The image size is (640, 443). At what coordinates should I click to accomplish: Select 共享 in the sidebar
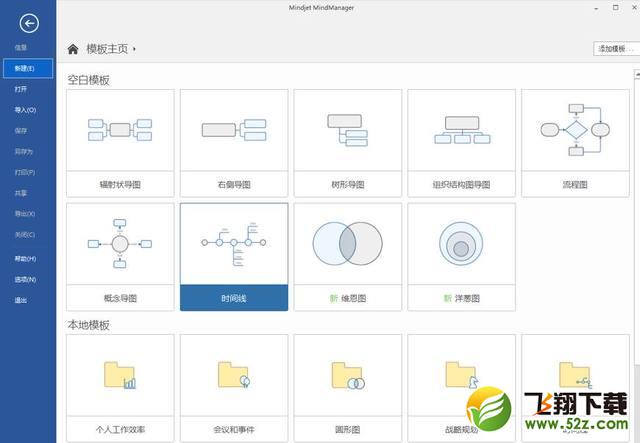[x=21, y=193]
